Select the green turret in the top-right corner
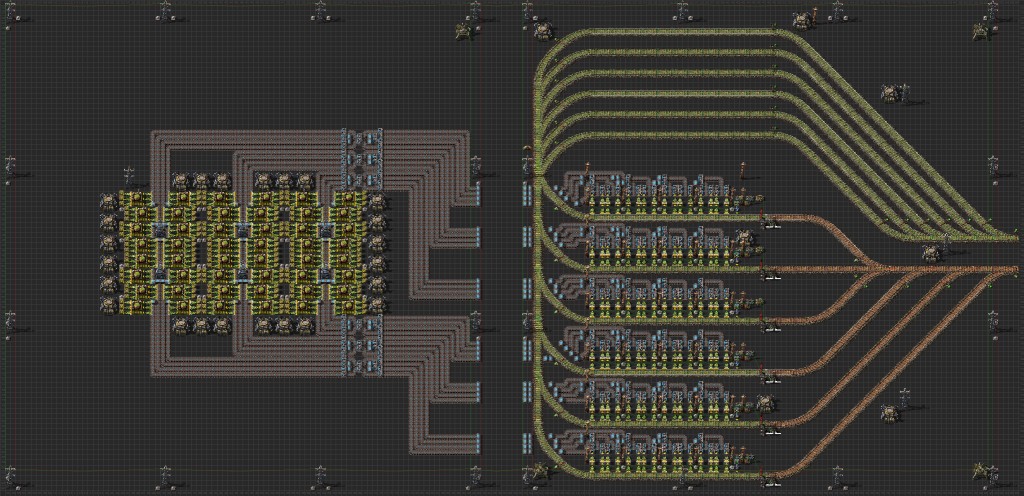 pyautogui.click(x=981, y=30)
